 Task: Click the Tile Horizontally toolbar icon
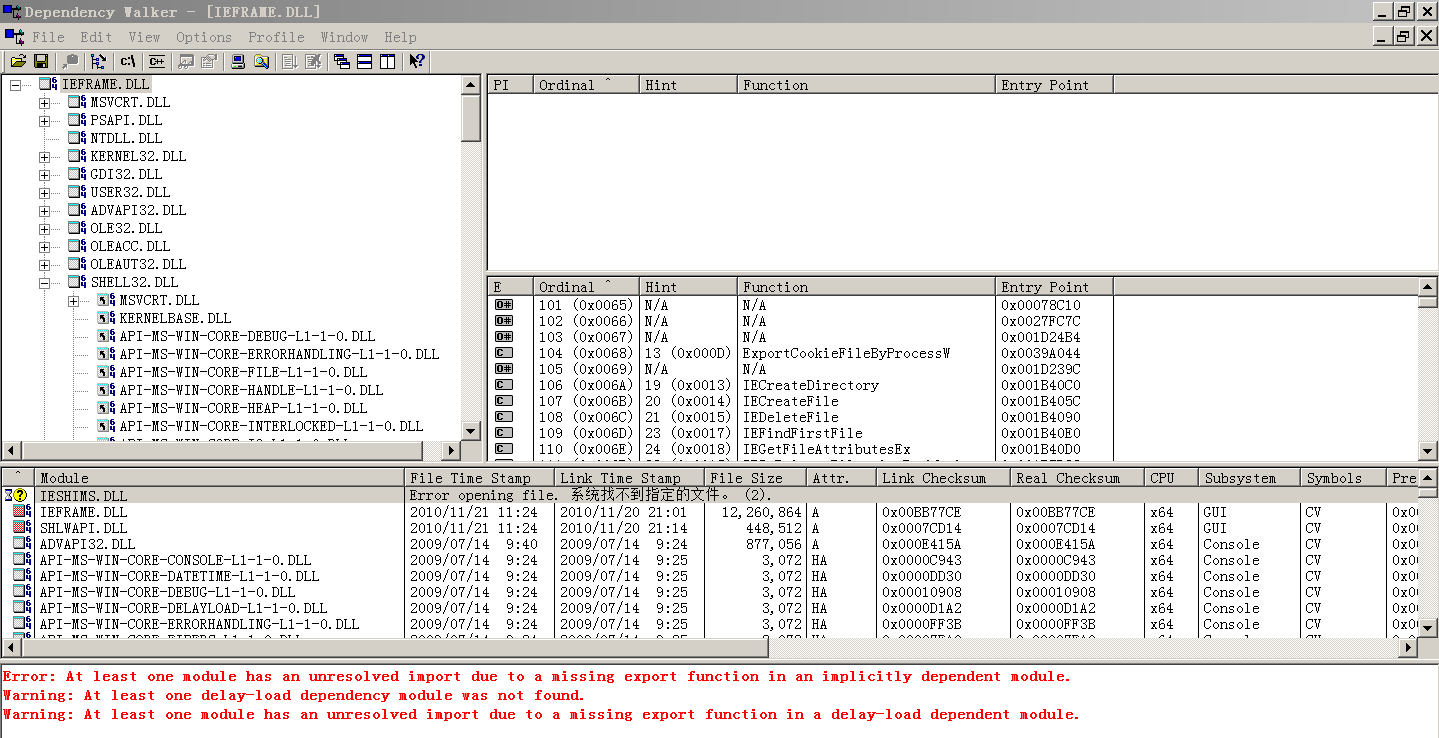click(x=364, y=61)
